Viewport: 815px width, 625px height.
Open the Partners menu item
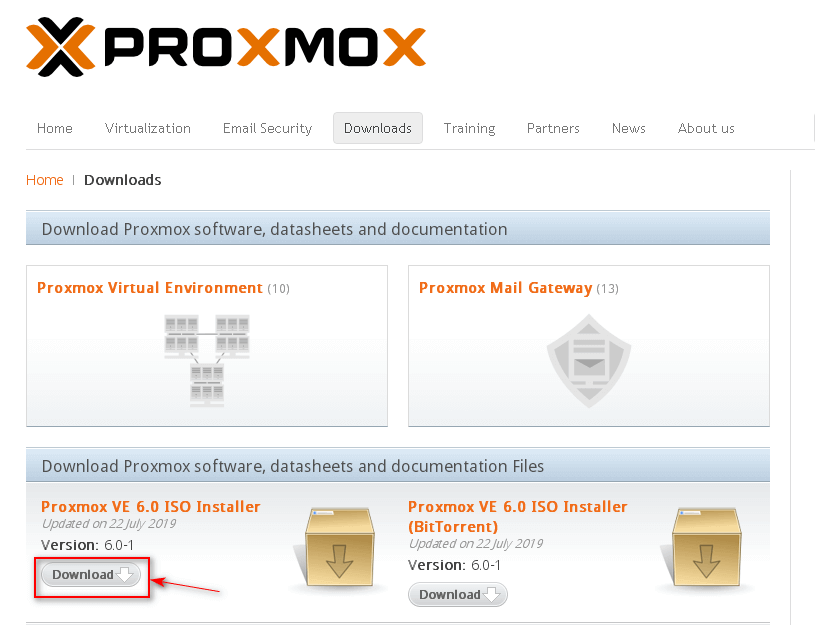click(553, 128)
